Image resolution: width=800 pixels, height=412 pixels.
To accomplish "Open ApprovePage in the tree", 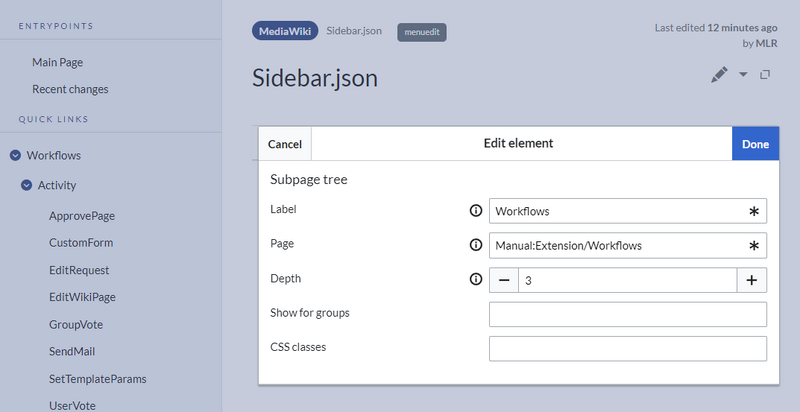I will (82, 216).
